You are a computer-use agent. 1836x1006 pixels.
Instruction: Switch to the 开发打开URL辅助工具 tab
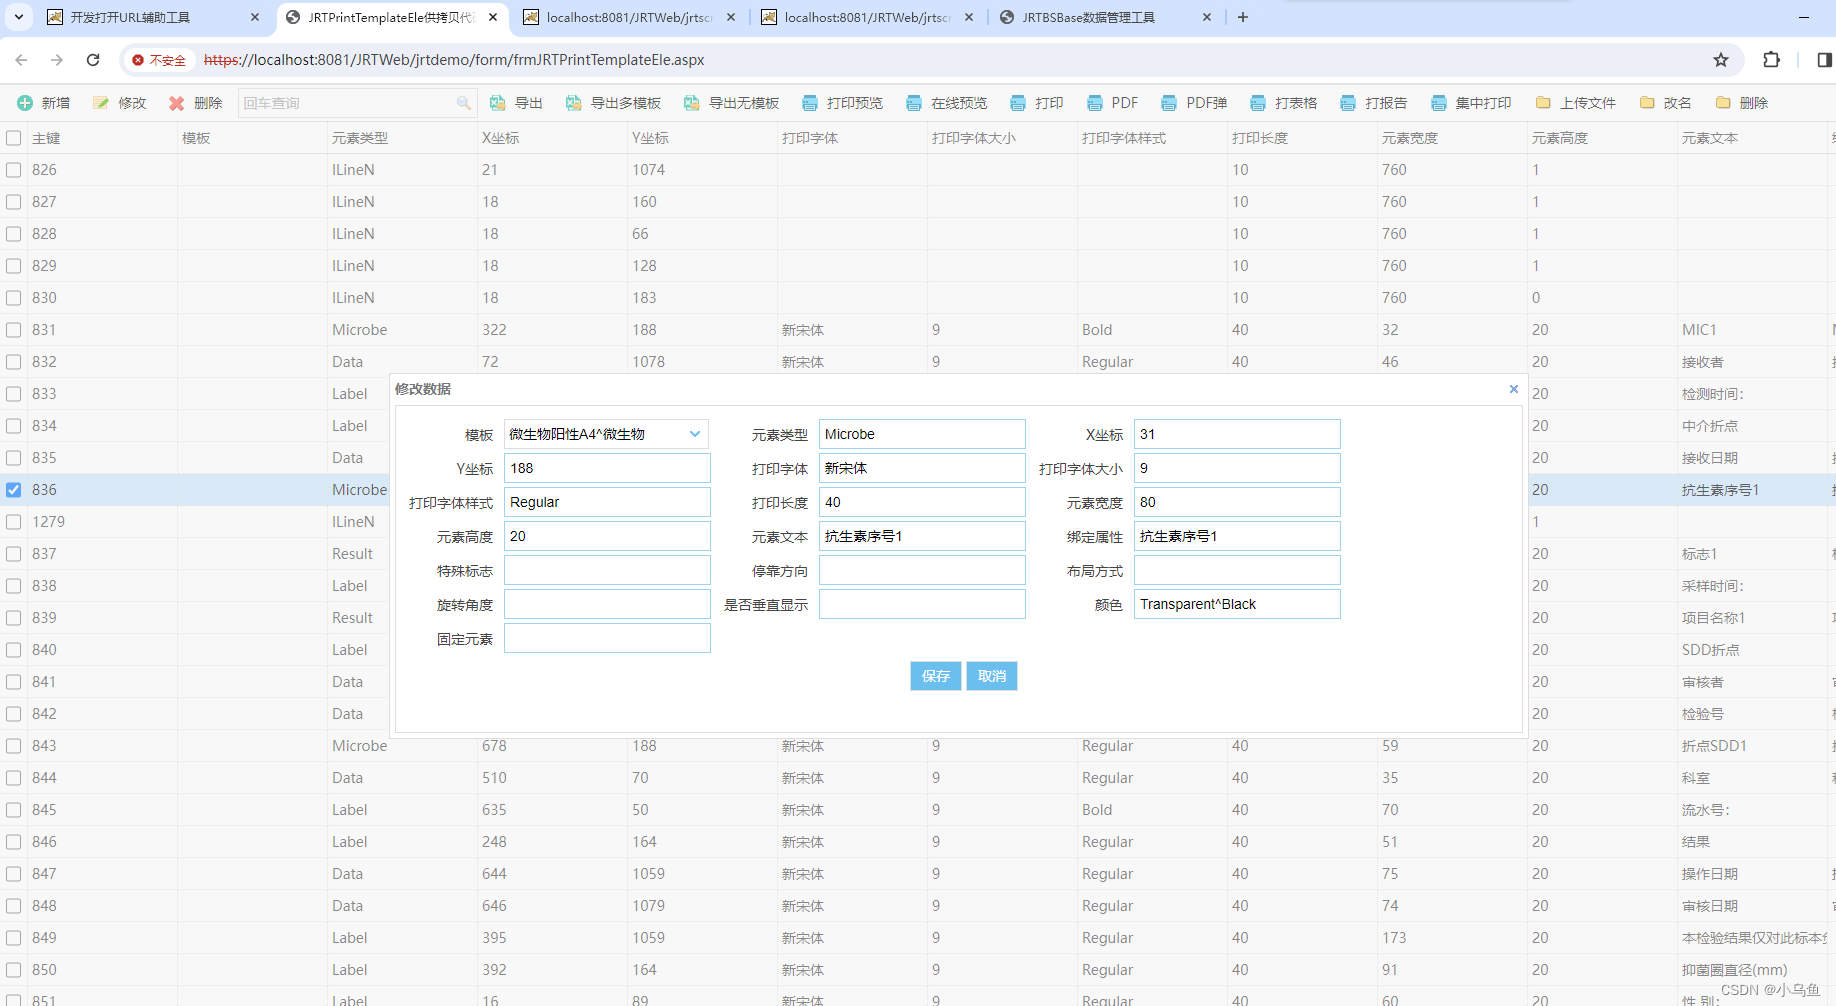tap(152, 17)
